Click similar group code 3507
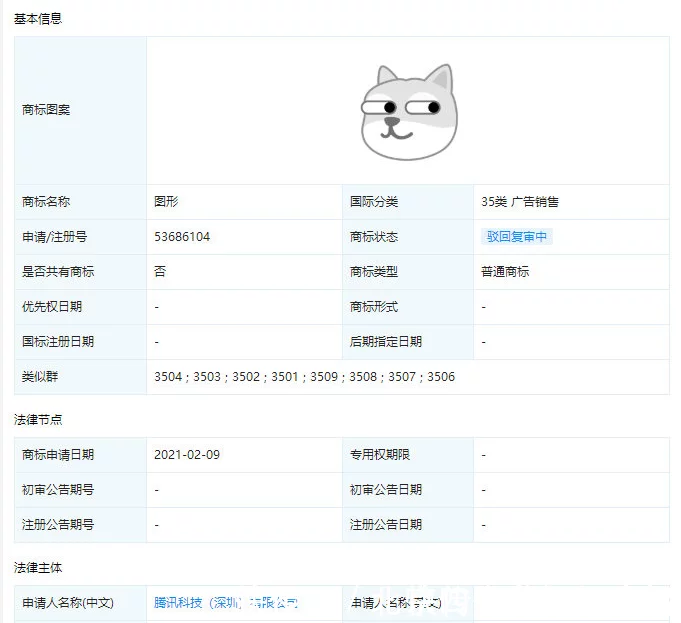The image size is (681, 623). pyautogui.click(x=402, y=377)
